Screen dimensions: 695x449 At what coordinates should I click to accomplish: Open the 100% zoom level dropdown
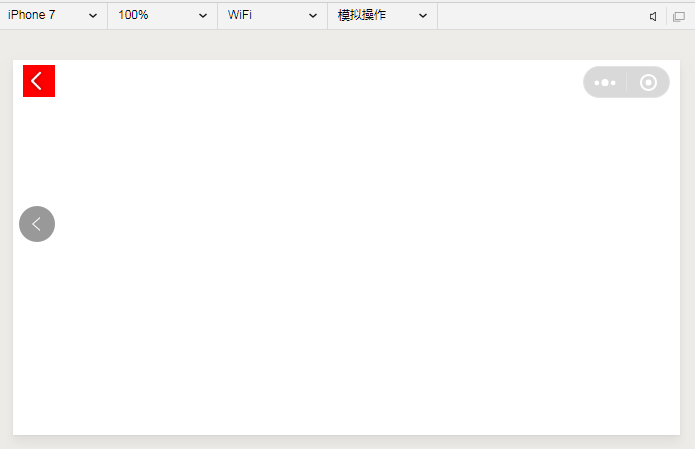[x=163, y=16]
